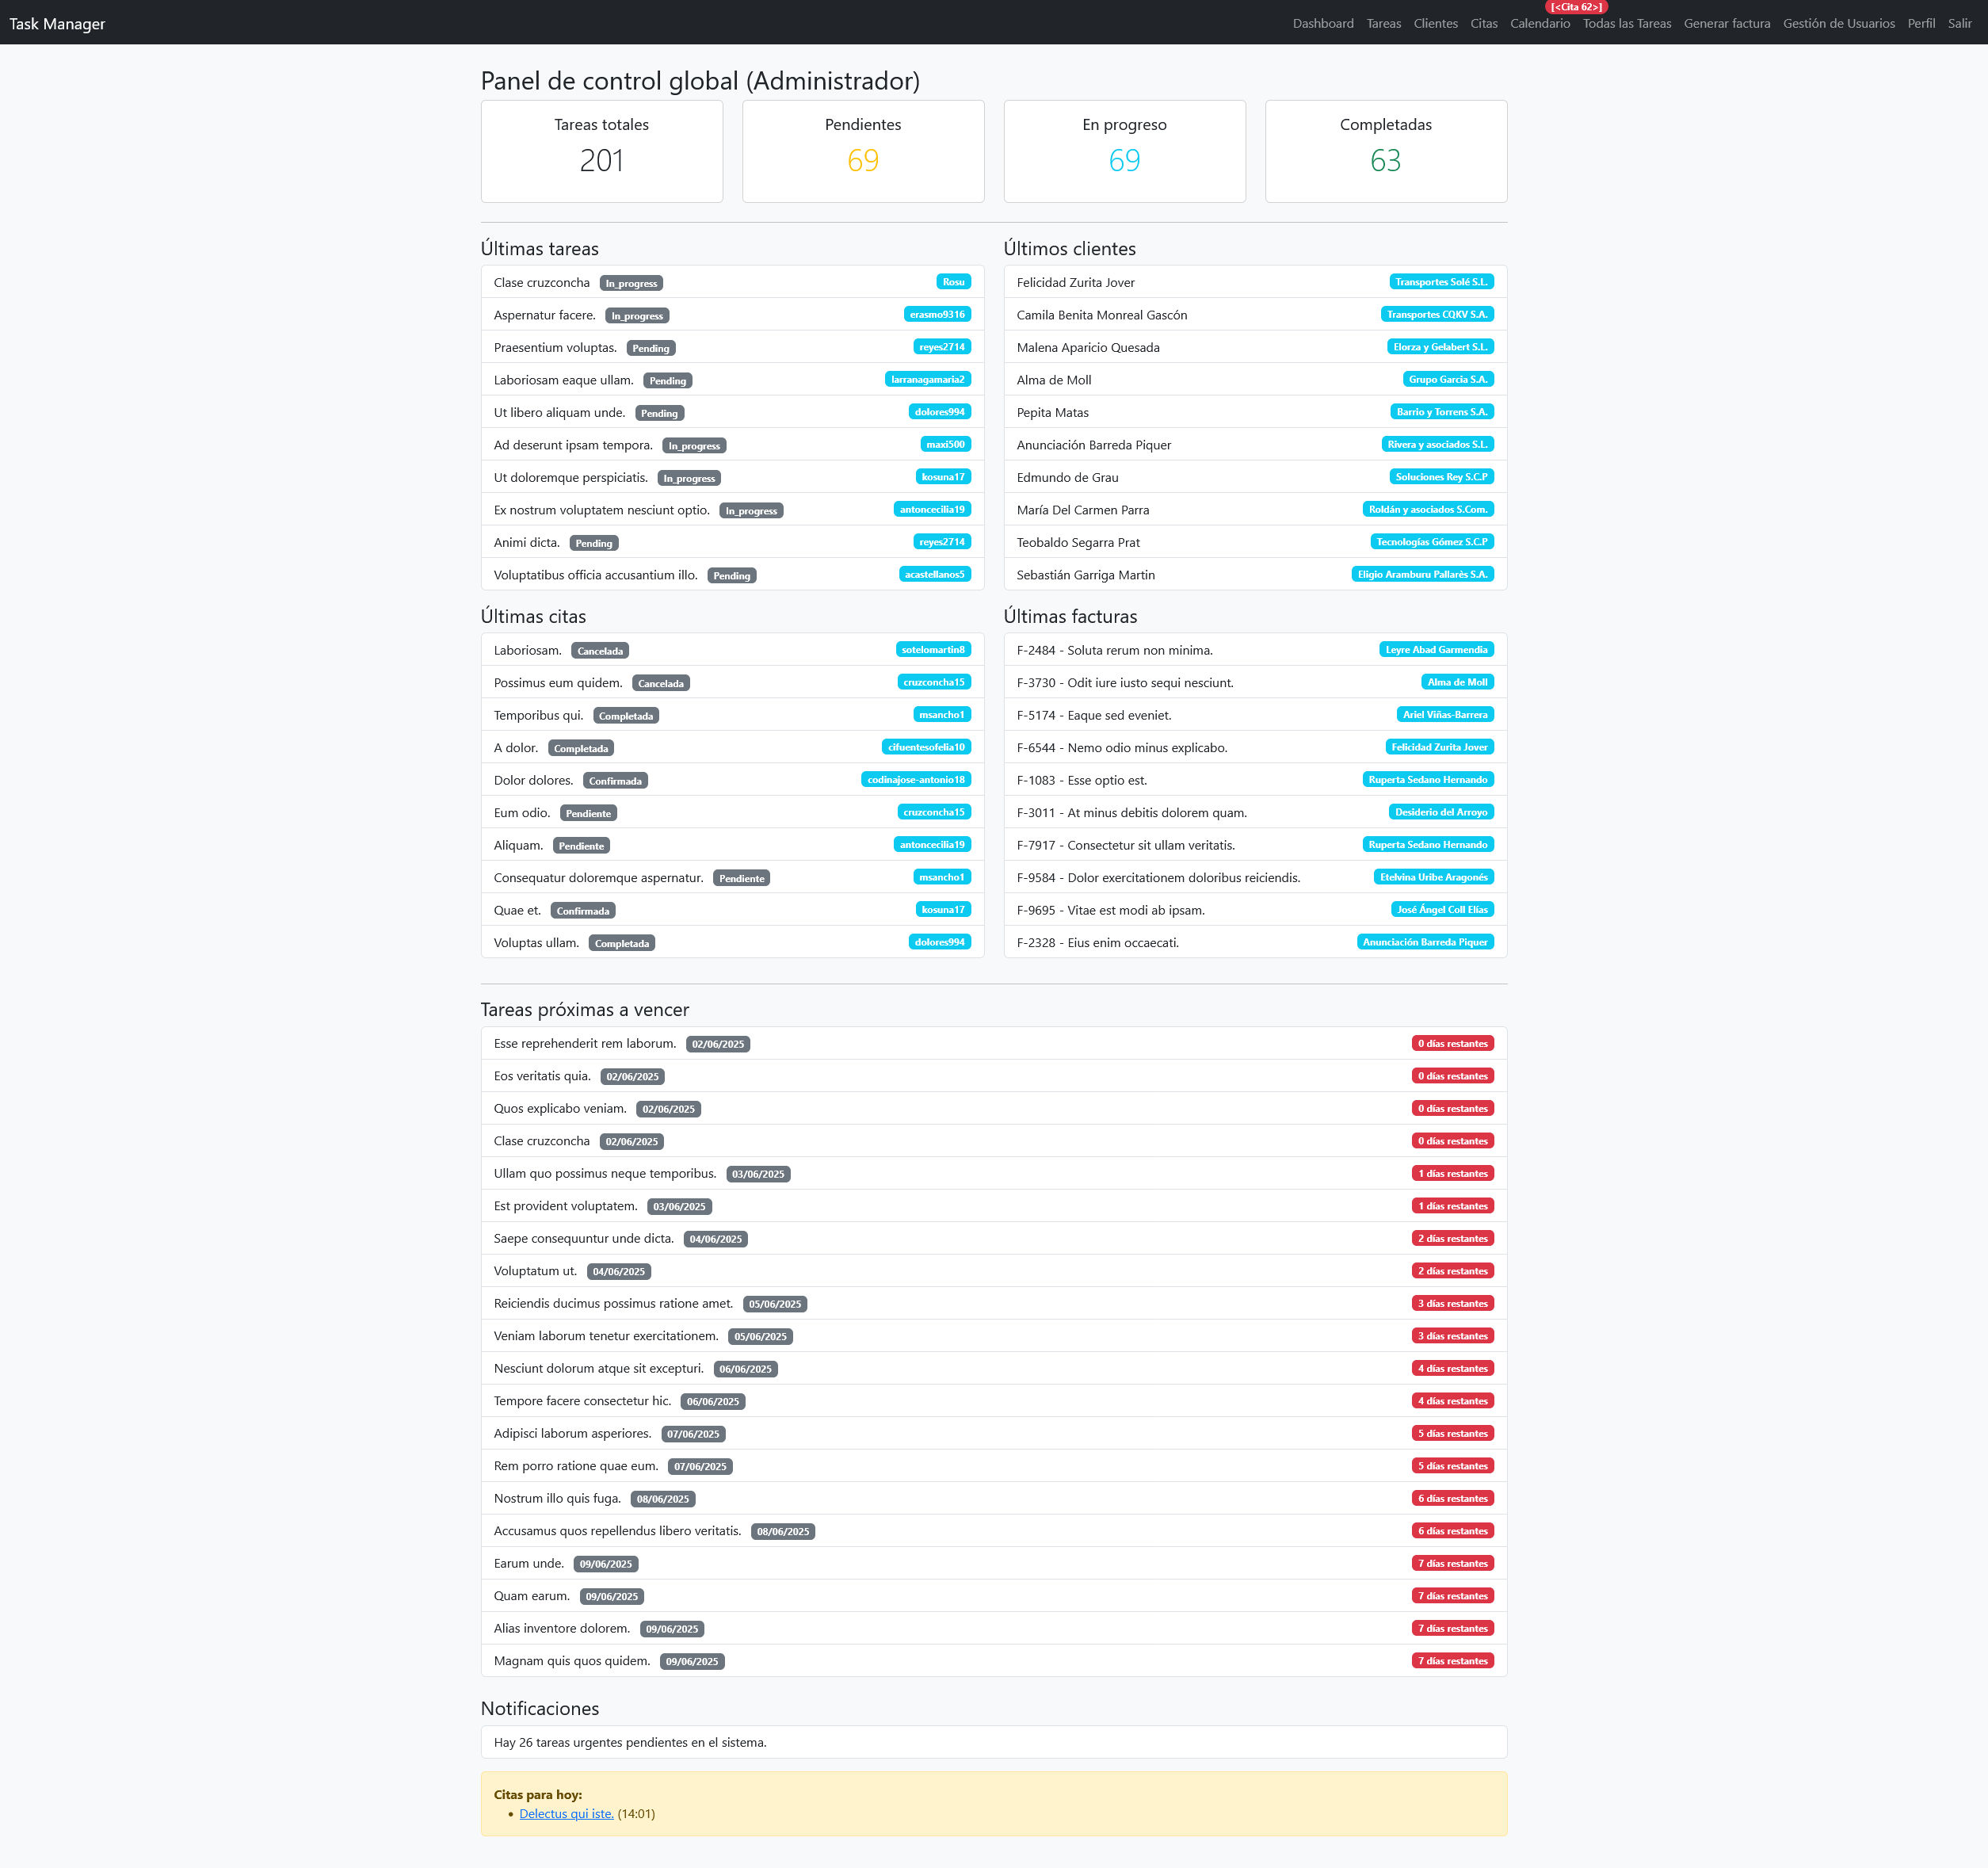Open Perfil in the navbar

pos(1920,23)
